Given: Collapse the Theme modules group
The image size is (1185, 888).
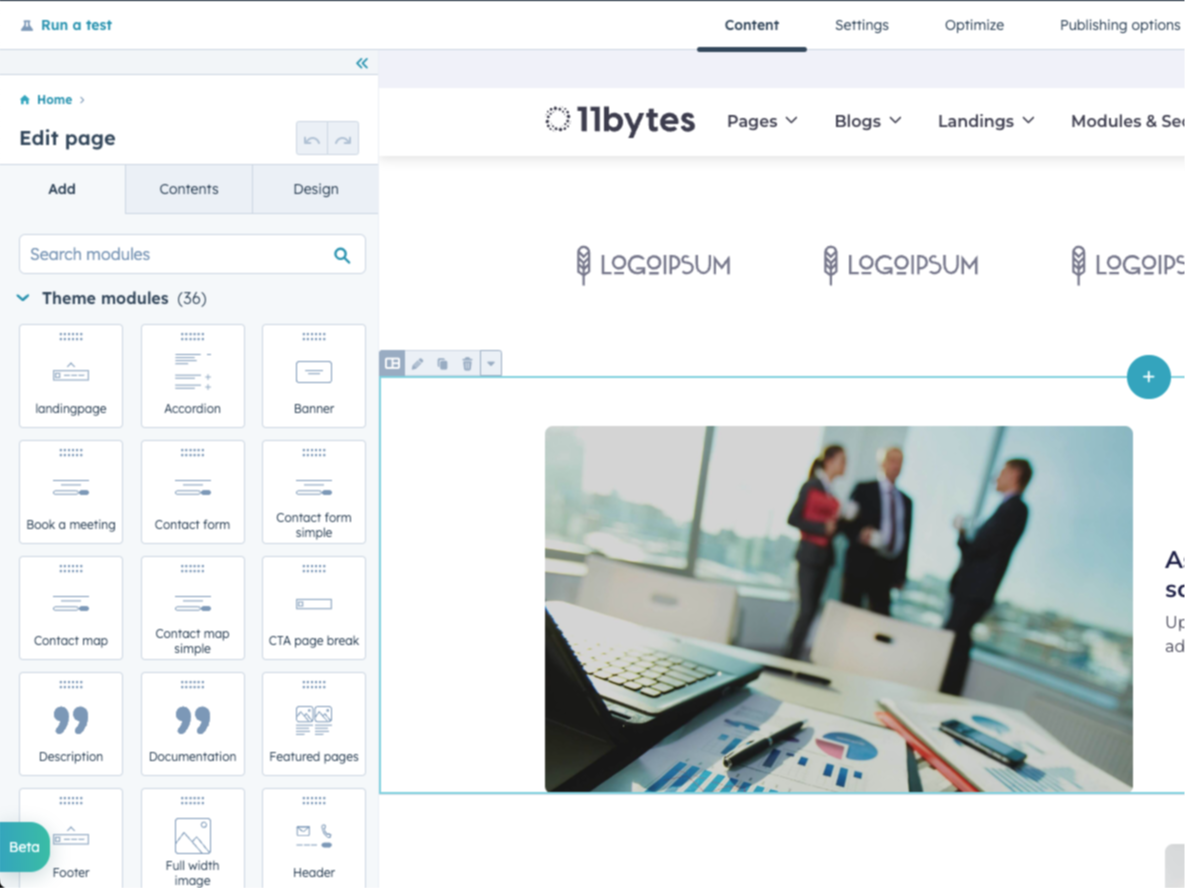Looking at the screenshot, I should pyautogui.click(x=23, y=298).
